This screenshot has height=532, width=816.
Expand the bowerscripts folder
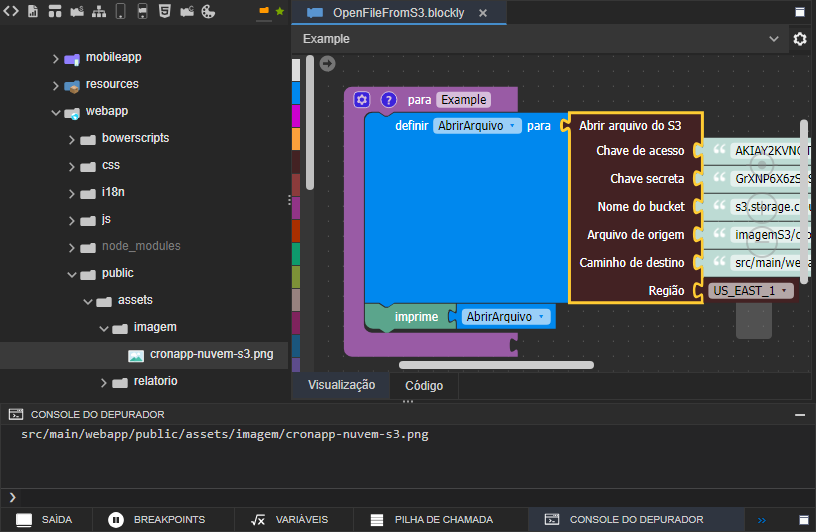[x=71, y=140]
